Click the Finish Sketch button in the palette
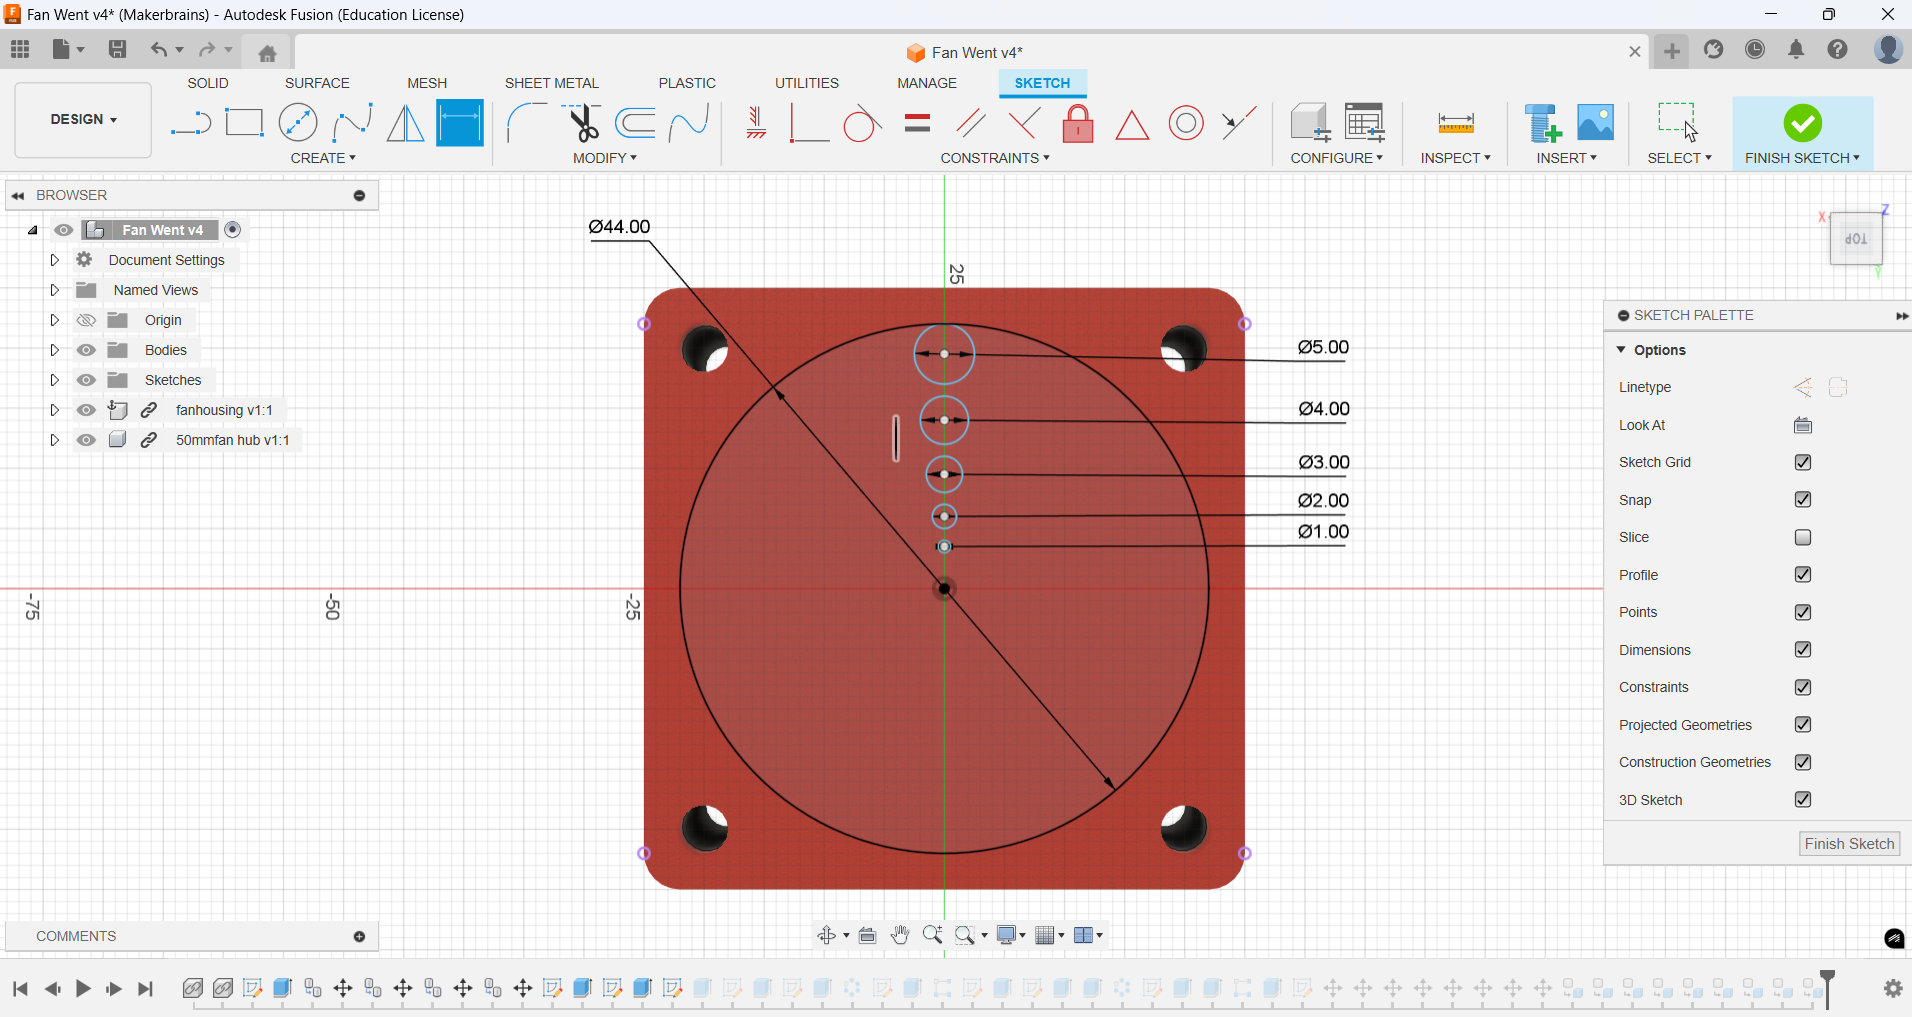Image resolution: width=1912 pixels, height=1017 pixels. 1847,843
